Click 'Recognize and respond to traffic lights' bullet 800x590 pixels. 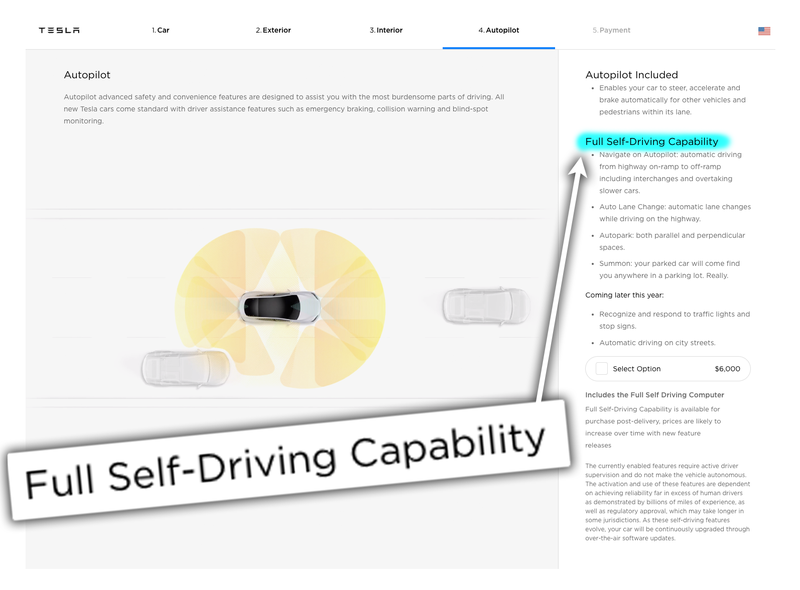click(x=674, y=320)
